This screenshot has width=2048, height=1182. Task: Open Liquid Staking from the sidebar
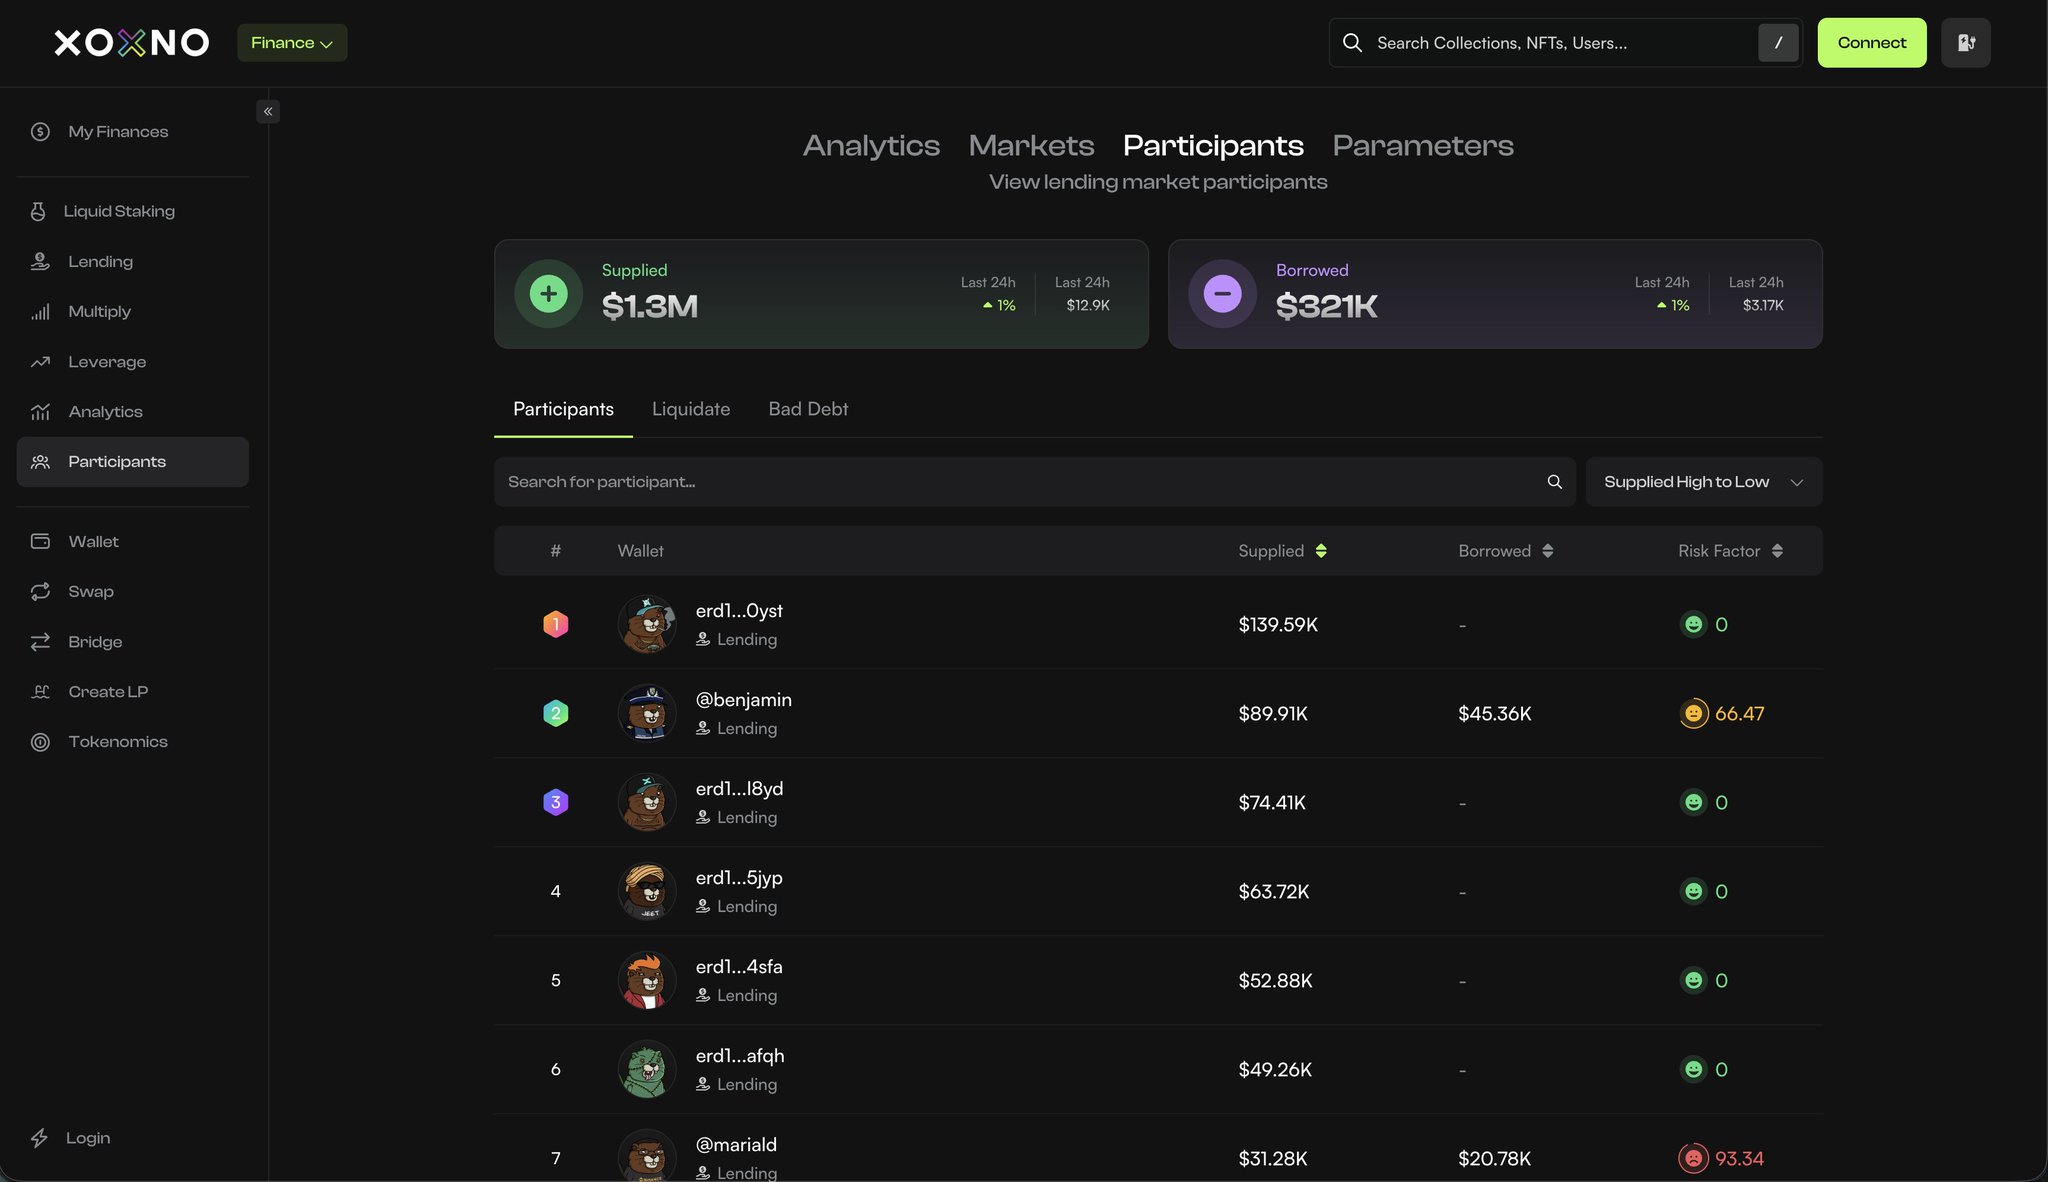[118, 211]
